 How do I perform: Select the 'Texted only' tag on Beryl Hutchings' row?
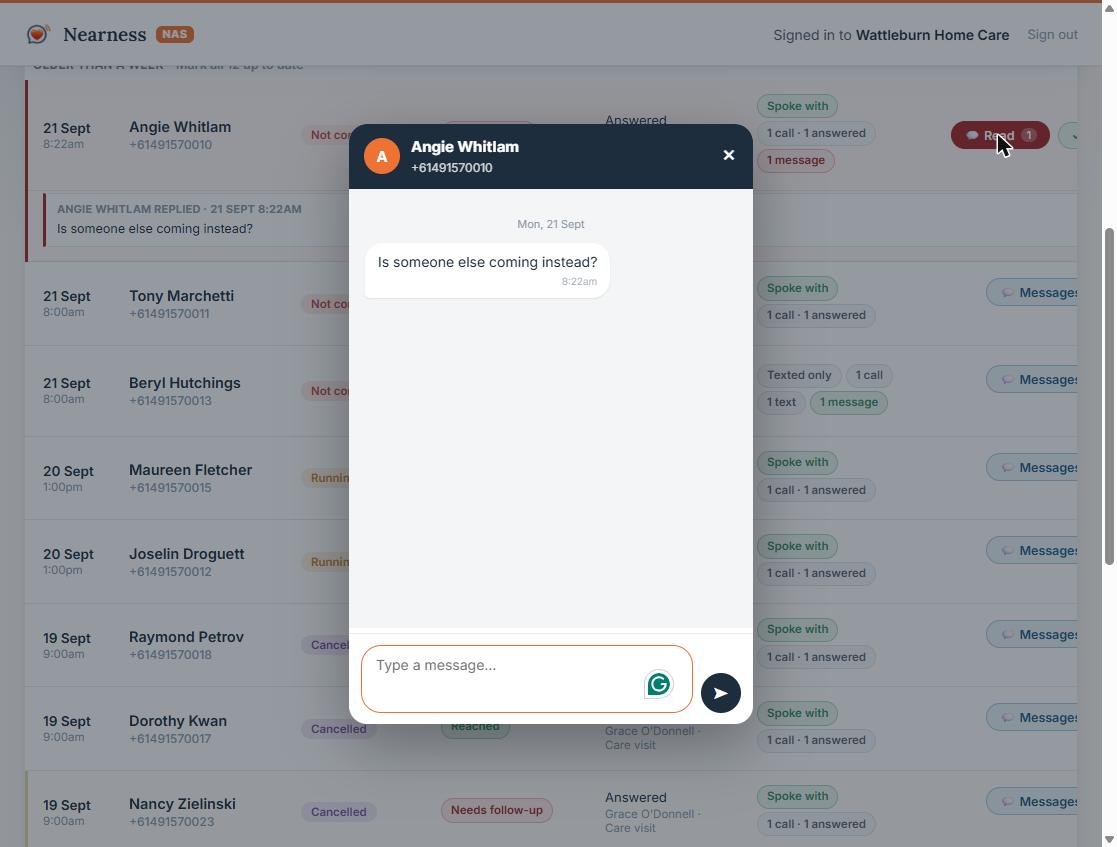tap(799, 375)
